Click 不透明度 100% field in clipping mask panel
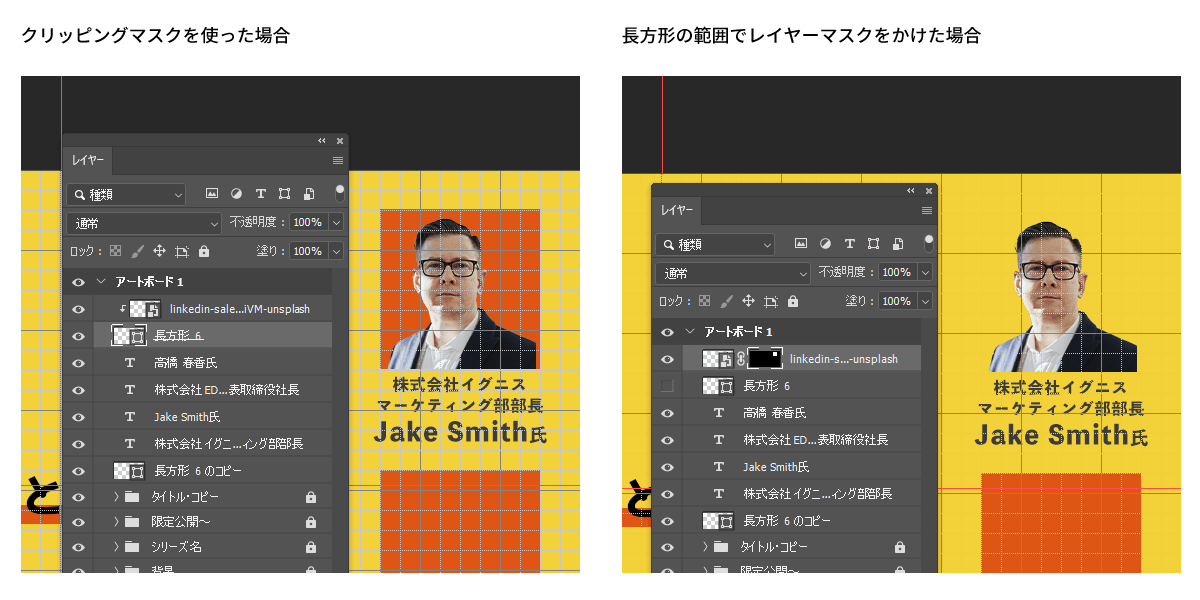1200x600 pixels. [x=307, y=222]
